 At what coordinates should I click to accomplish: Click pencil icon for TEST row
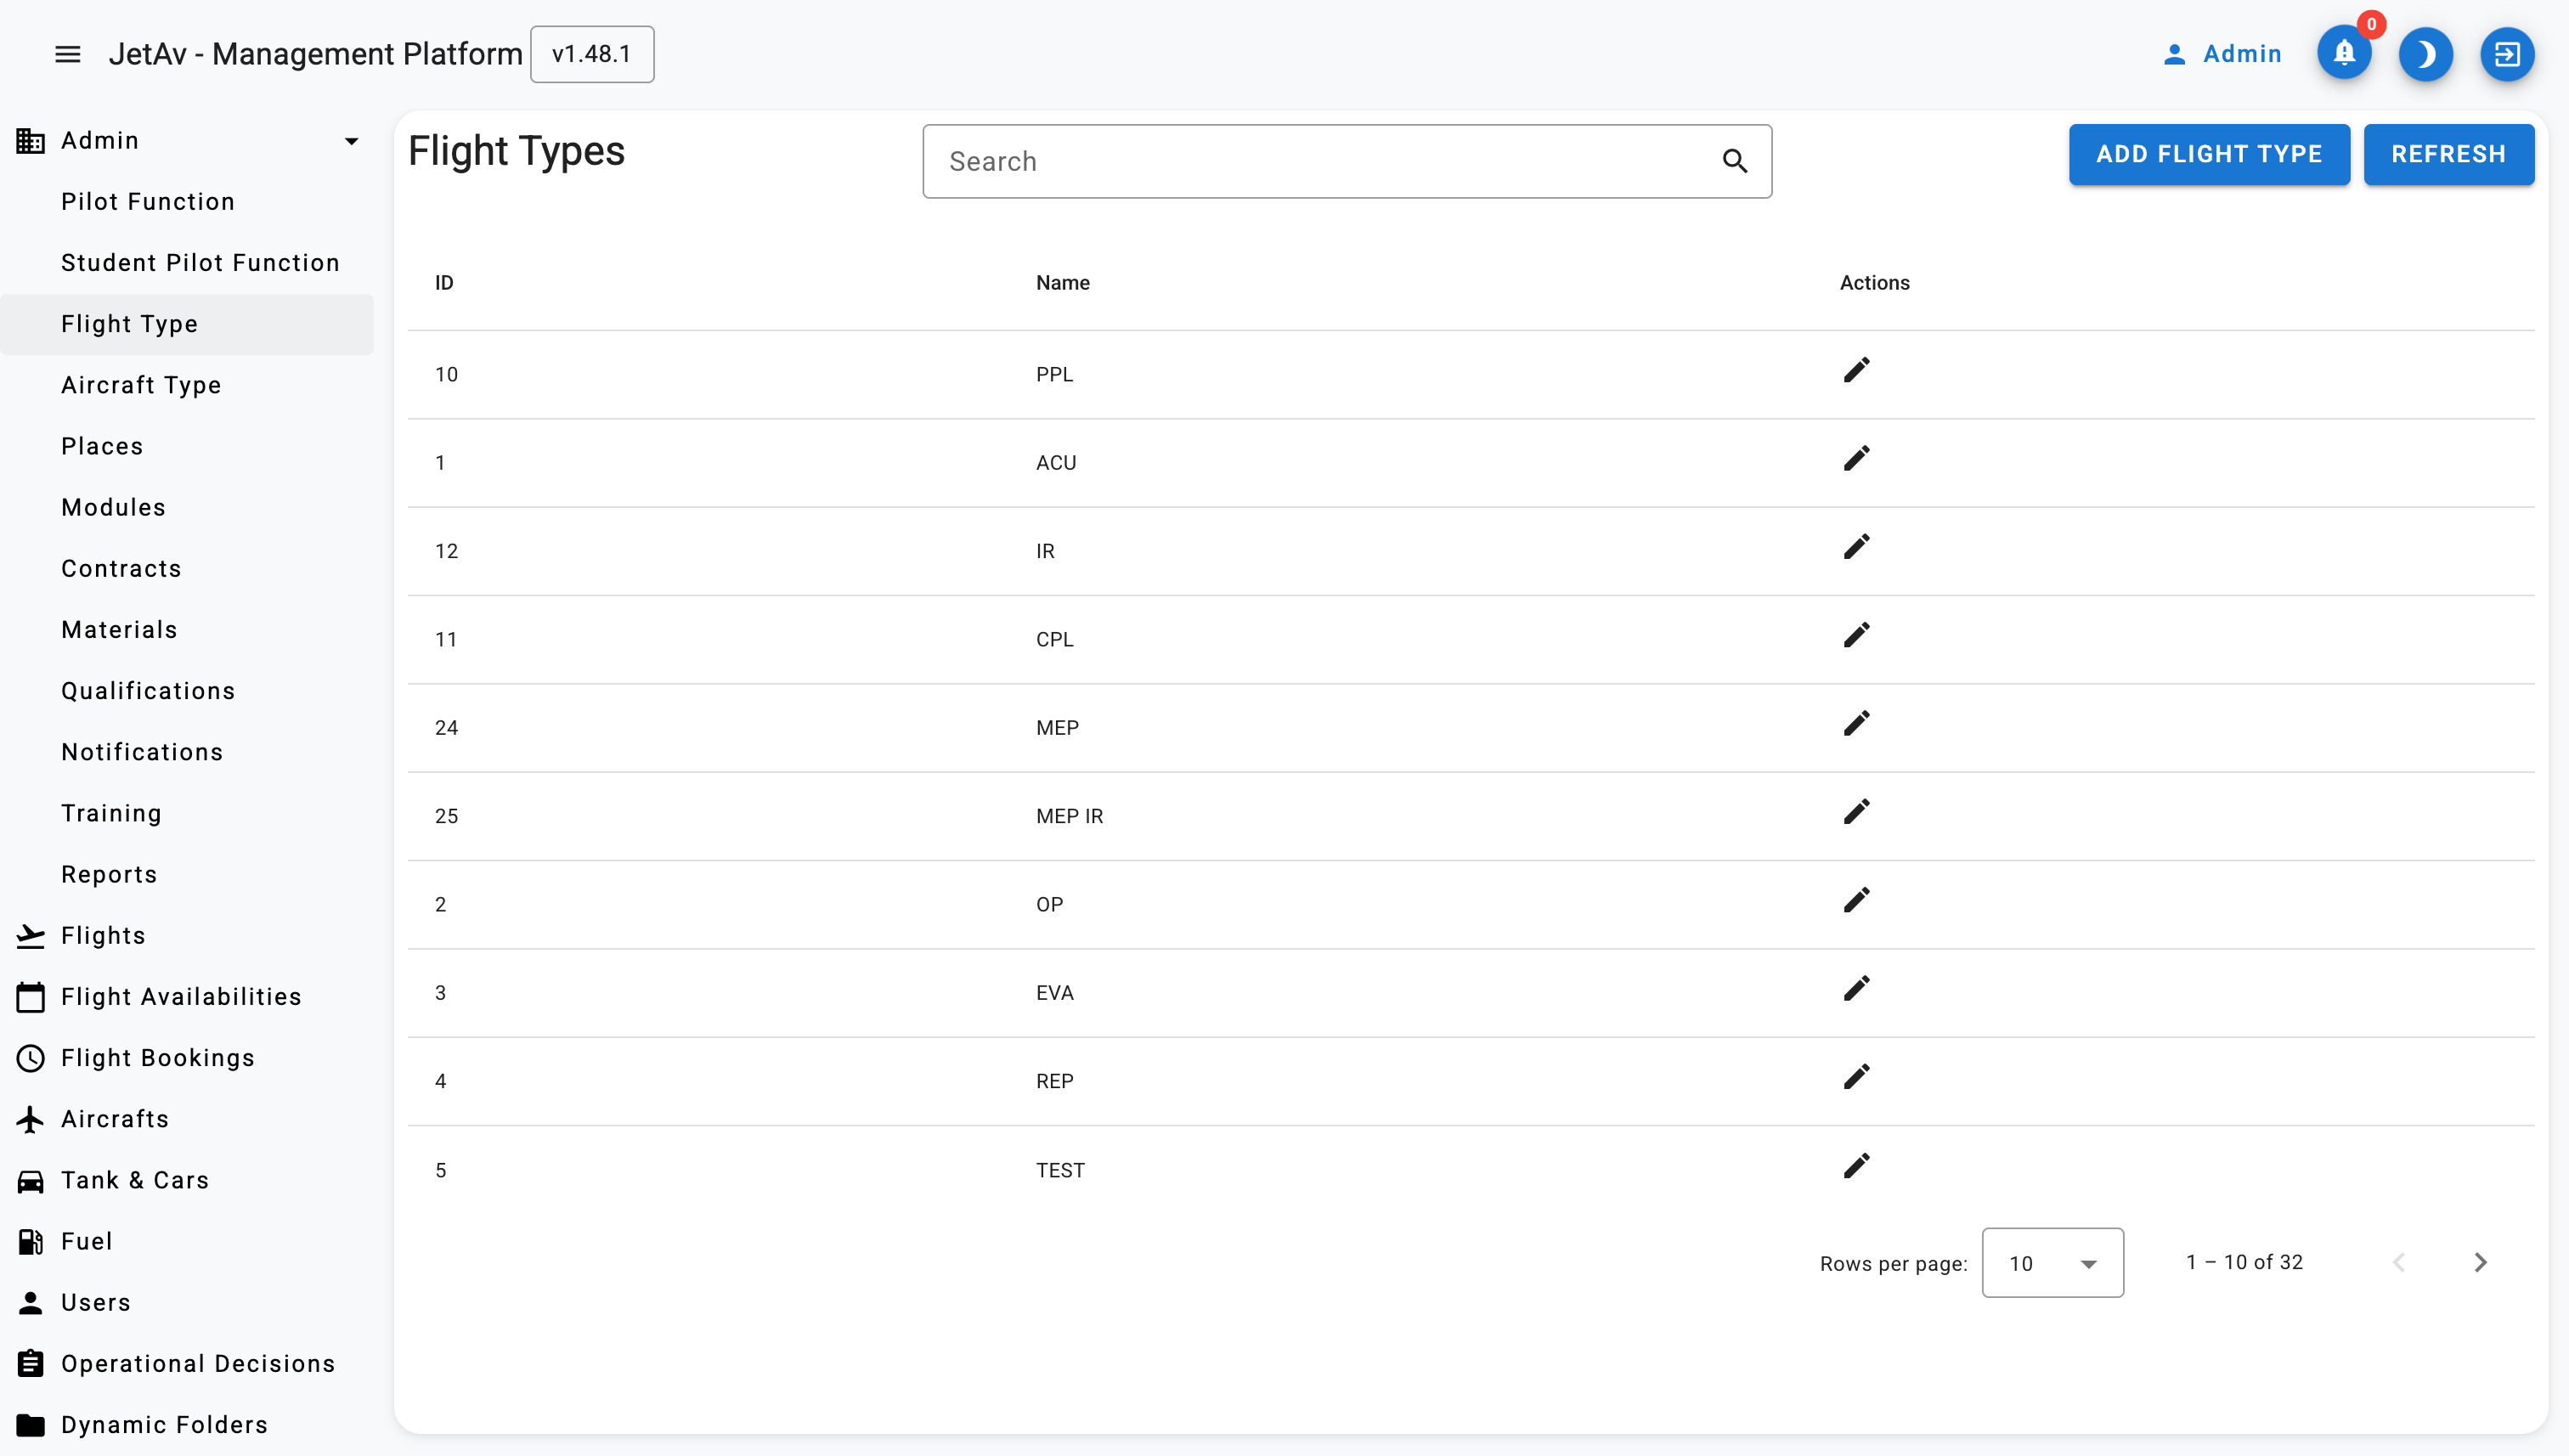[x=1856, y=1166]
